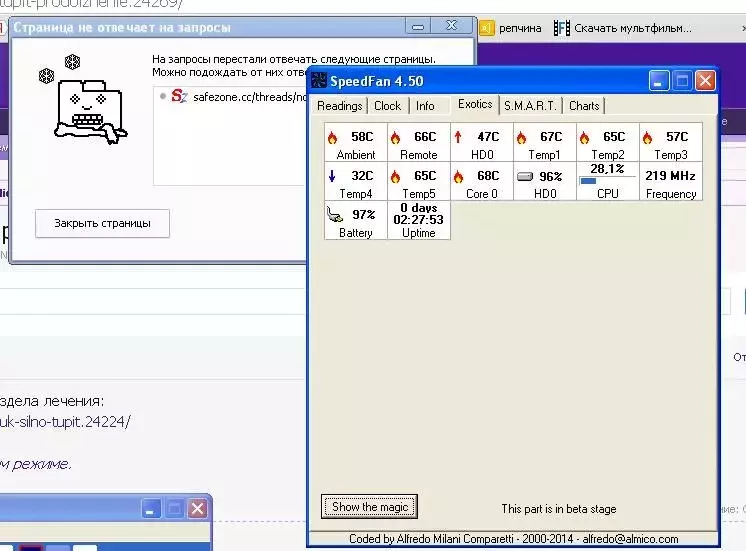Click the Закрыть страницы button
The image size is (746, 551).
(102, 223)
